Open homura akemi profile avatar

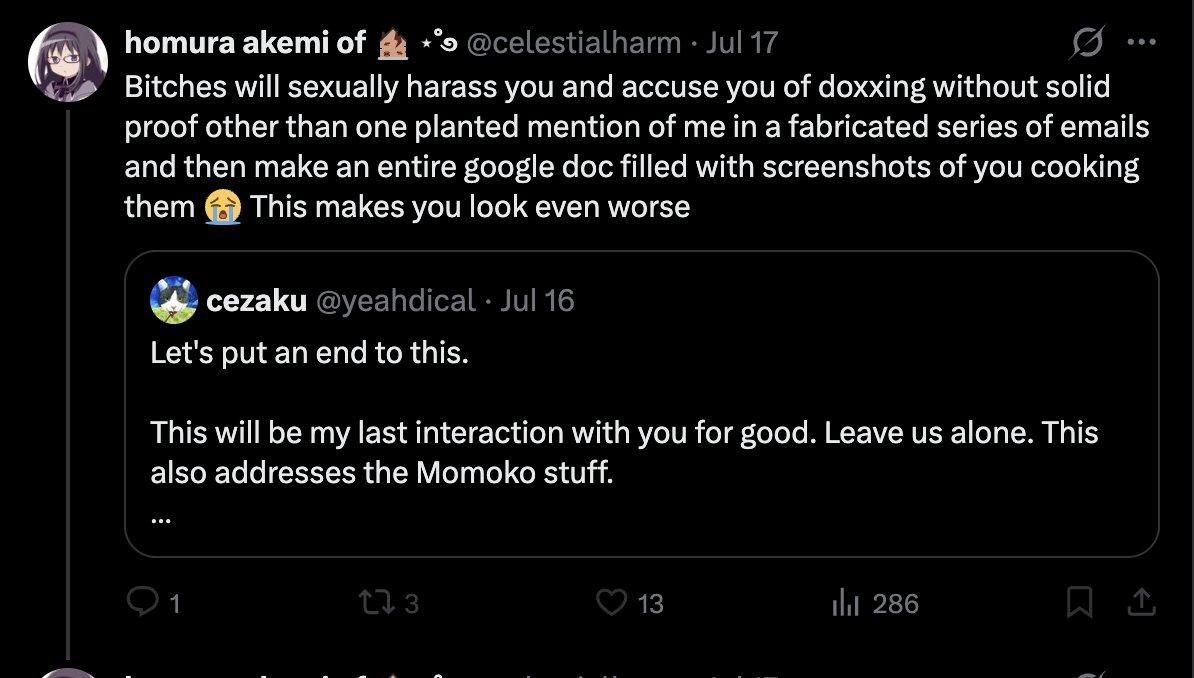click(68, 62)
